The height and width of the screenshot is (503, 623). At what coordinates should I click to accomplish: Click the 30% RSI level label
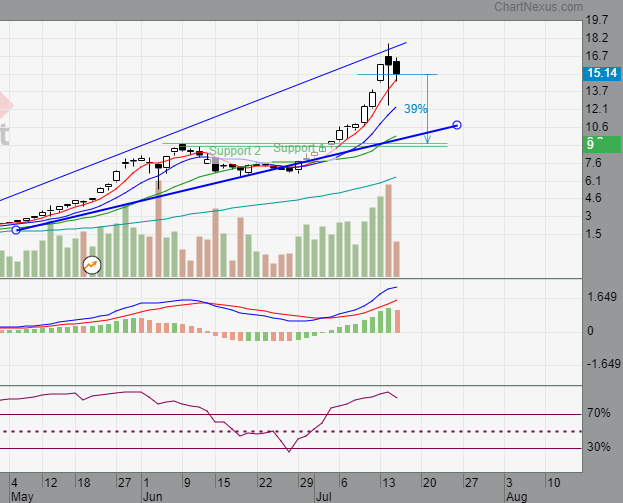pos(598,447)
